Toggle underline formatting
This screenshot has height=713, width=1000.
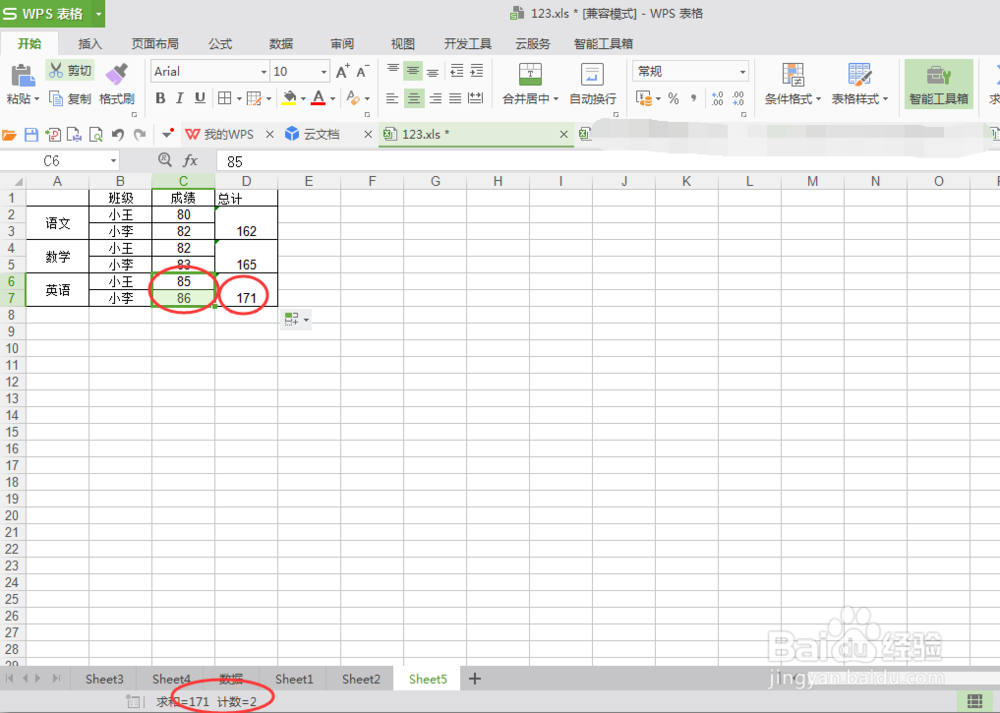click(x=200, y=98)
